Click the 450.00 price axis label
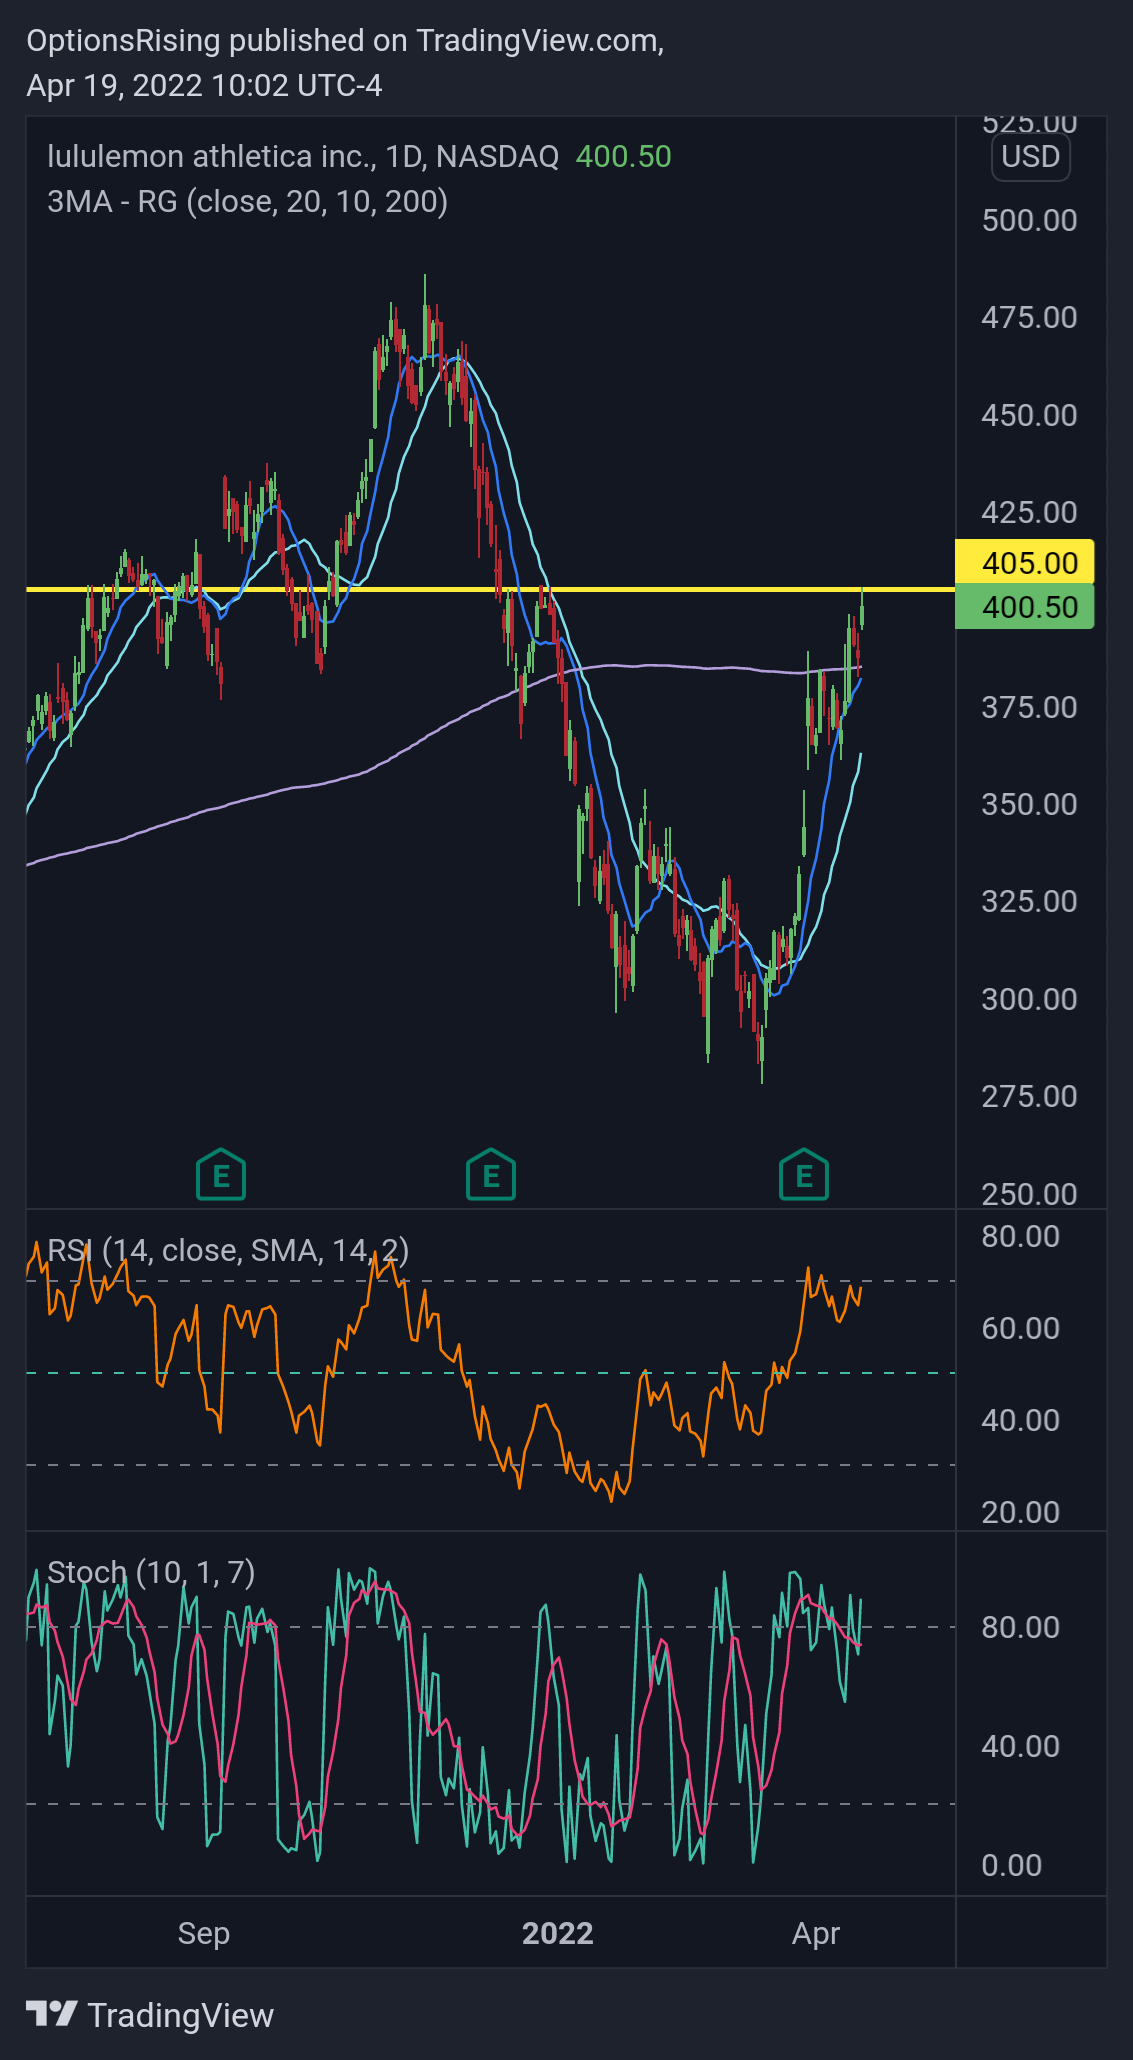 pos(1029,415)
